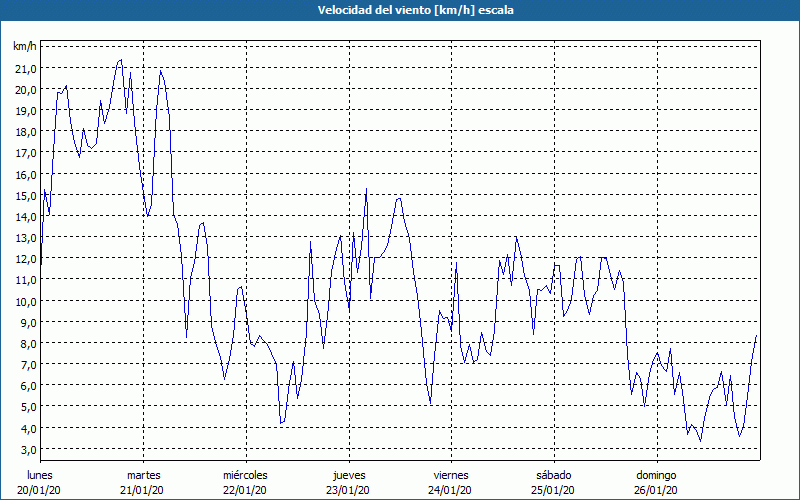800x500 pixels.
Task: Click the '21/01/20' date label
Action: point(142,490)
